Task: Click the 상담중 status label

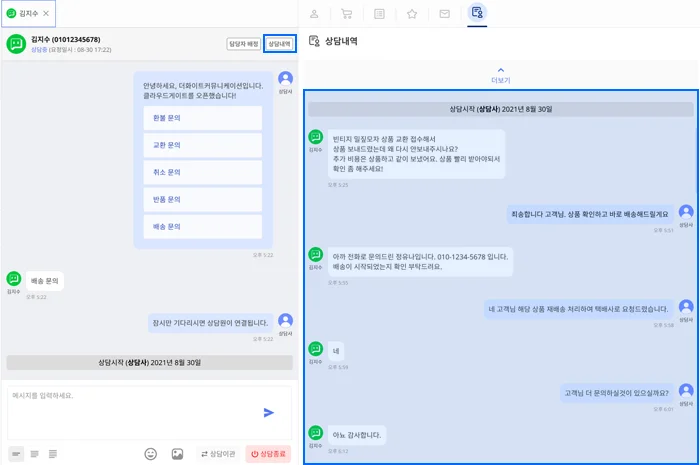Action: click(39, 50)
